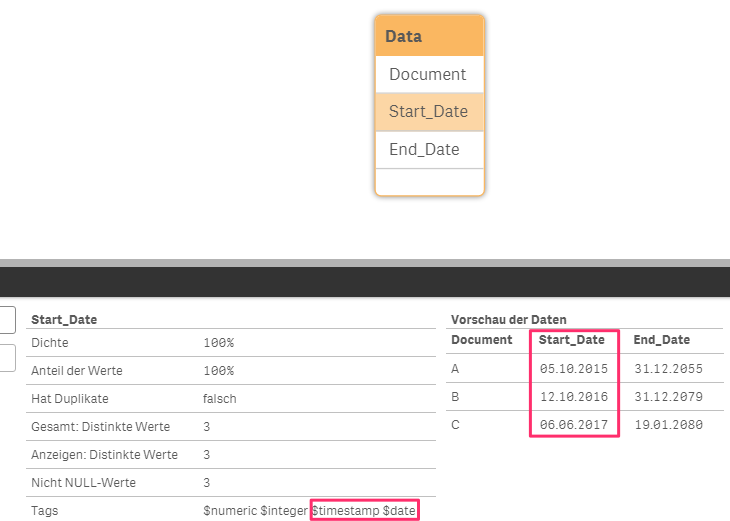Click the Start_Date column header in the preview table
730x521 pixels.
click(571, 340)
